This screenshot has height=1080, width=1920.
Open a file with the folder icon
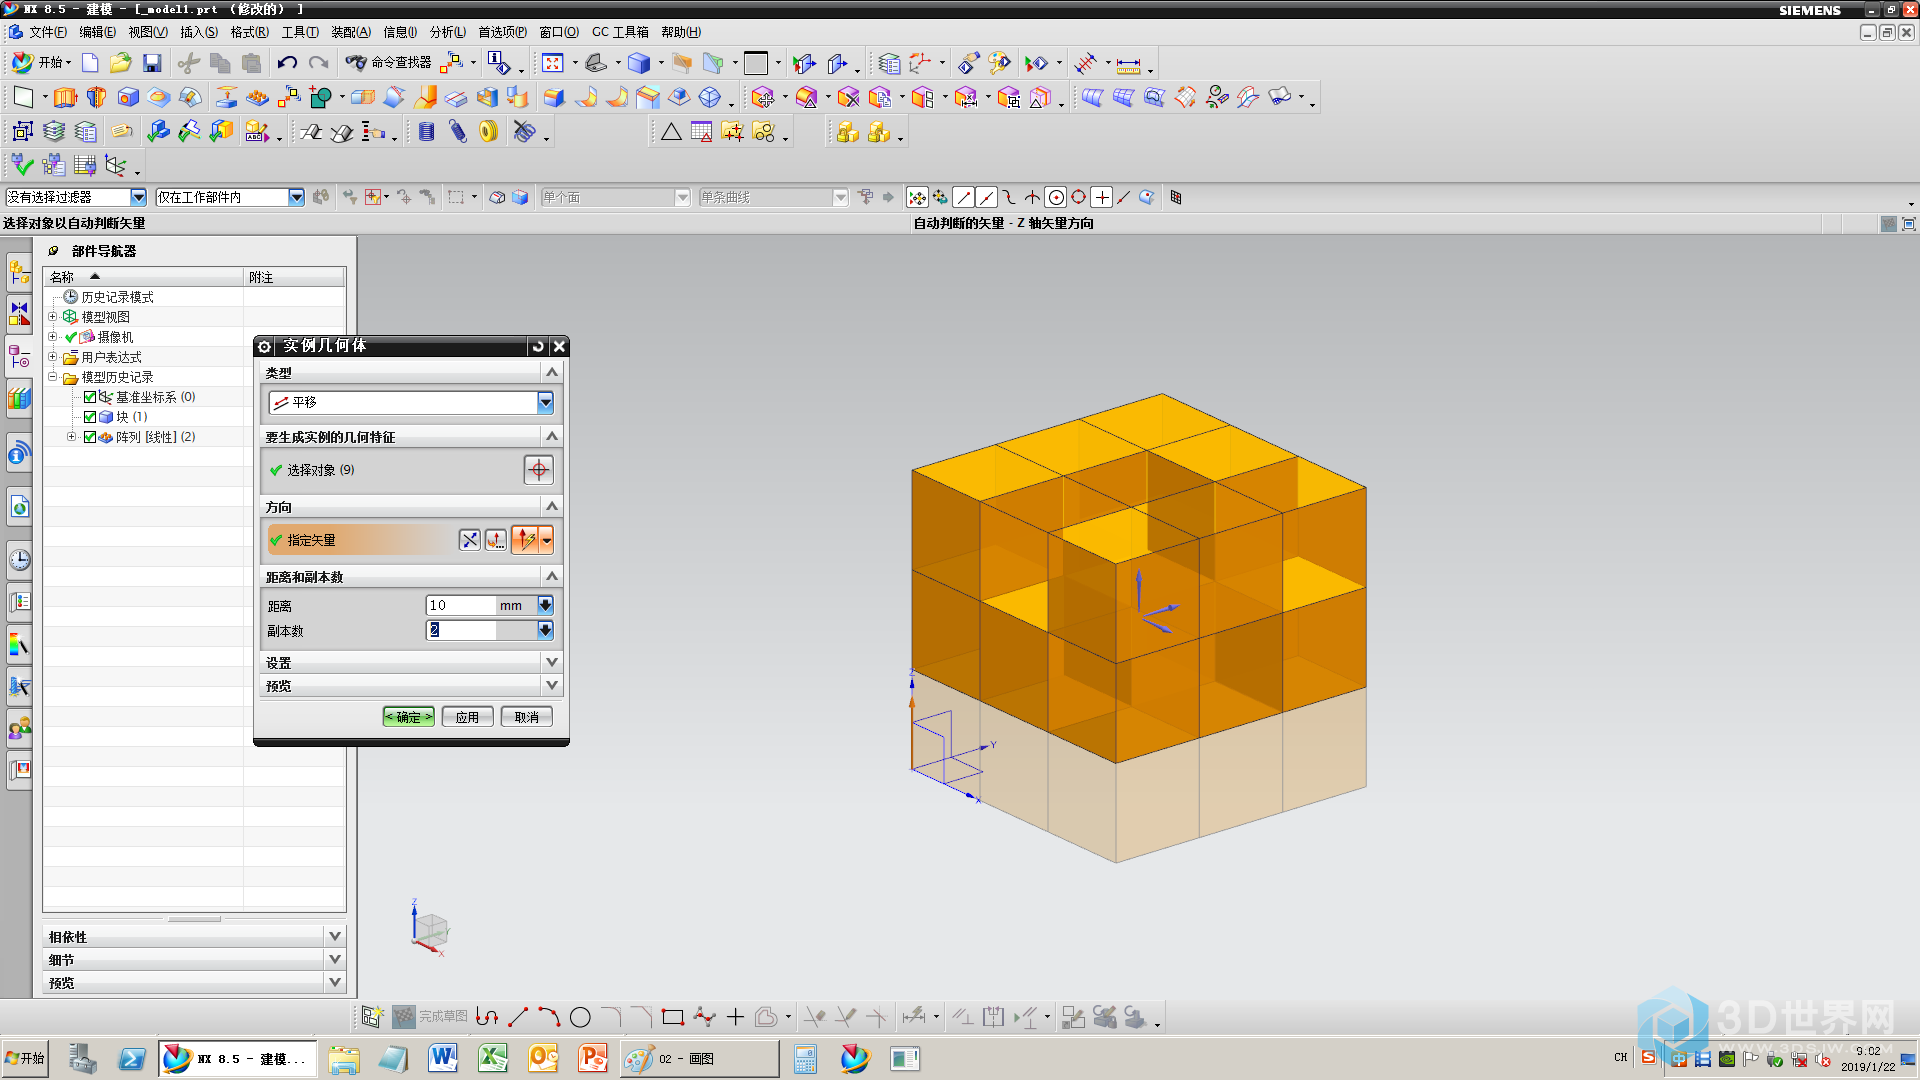point(121,63)
